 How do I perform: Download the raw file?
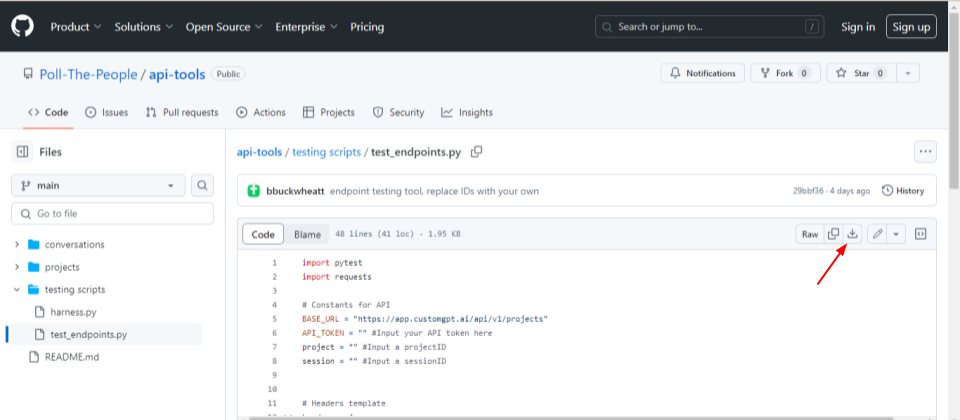point(852,234)
